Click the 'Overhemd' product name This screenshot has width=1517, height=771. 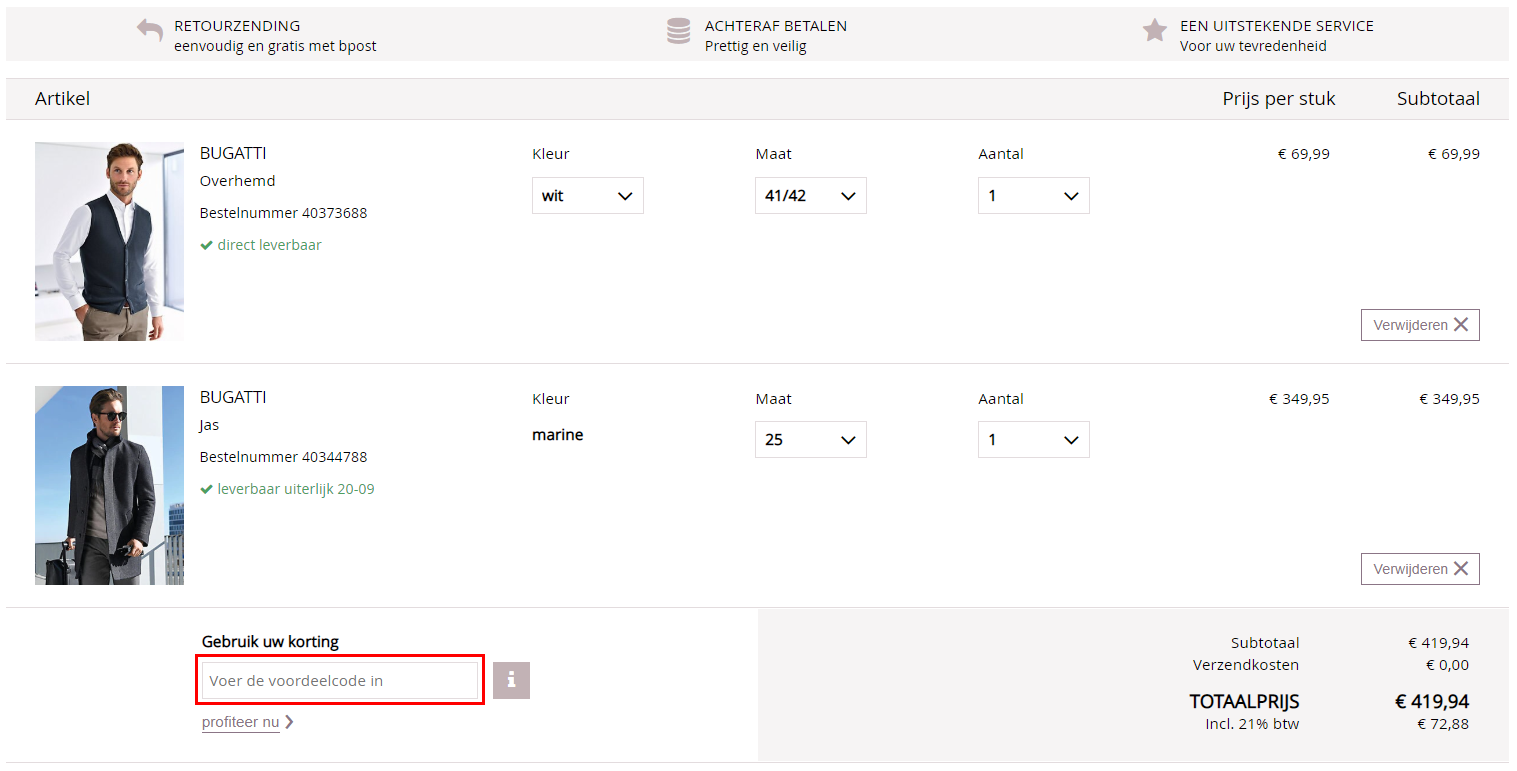point(238,181)
